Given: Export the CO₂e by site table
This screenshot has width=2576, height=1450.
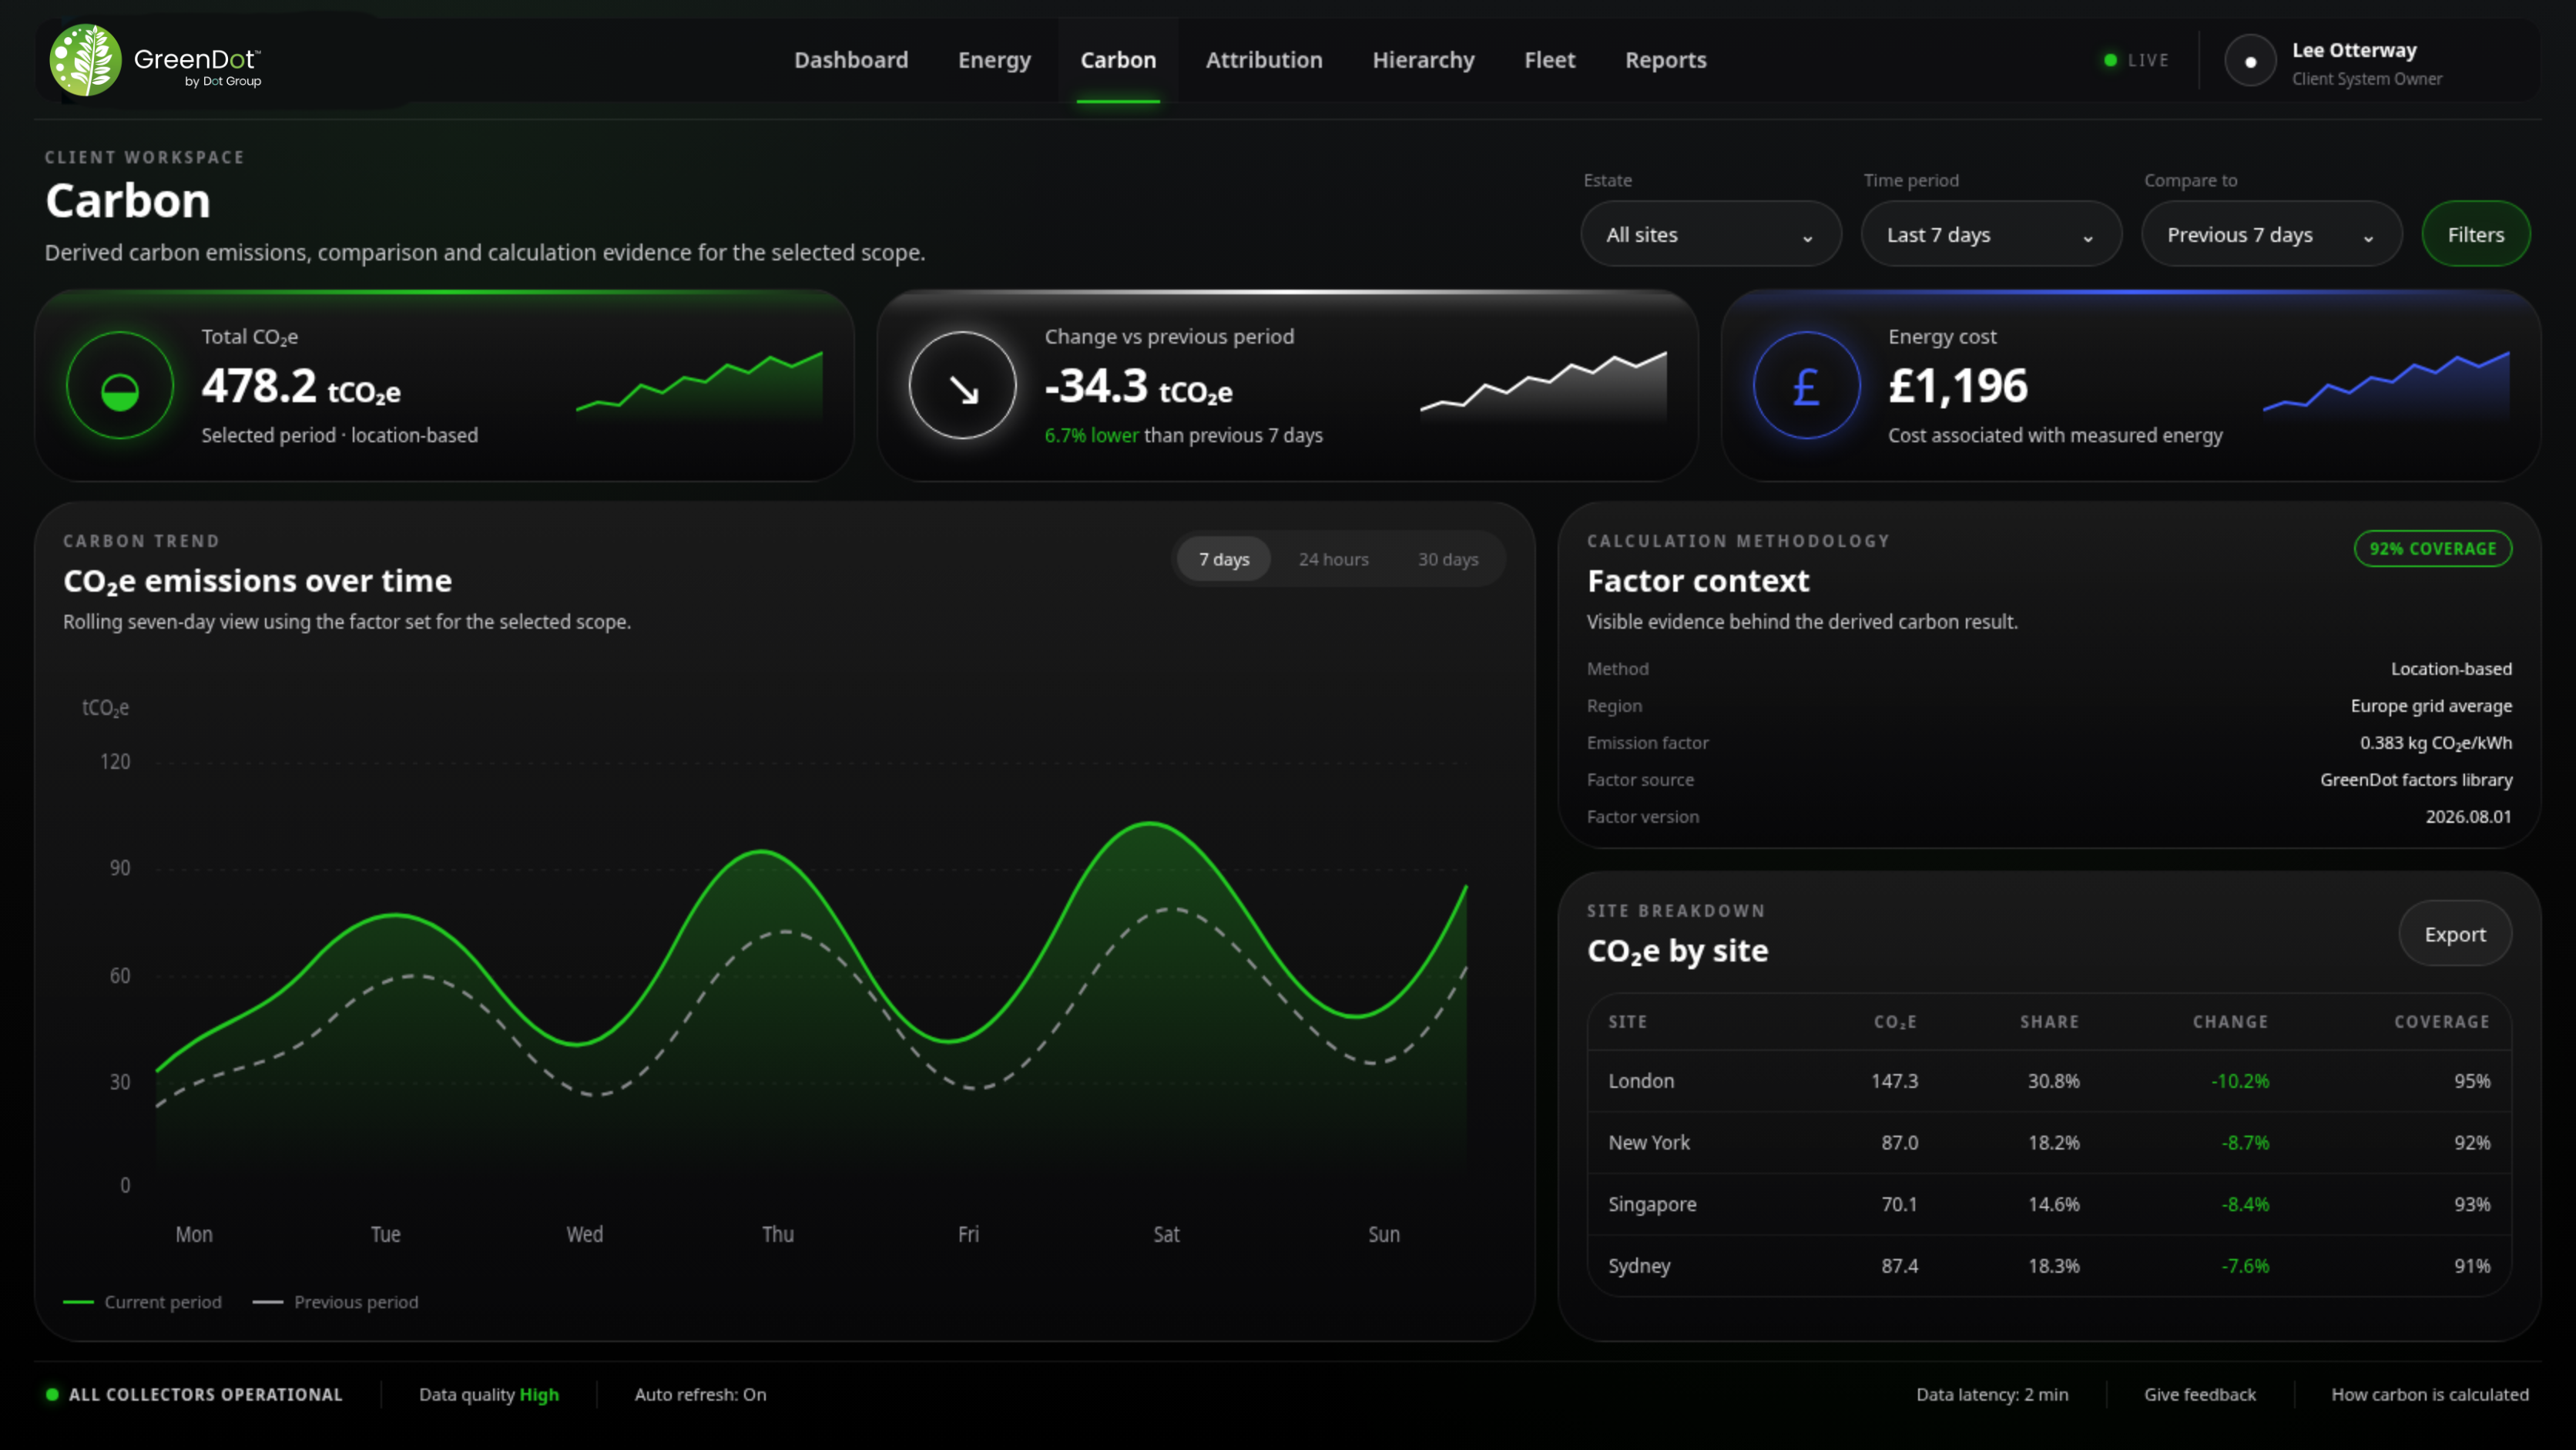Looking at the screenshot, I should [x=2455, y=934].
